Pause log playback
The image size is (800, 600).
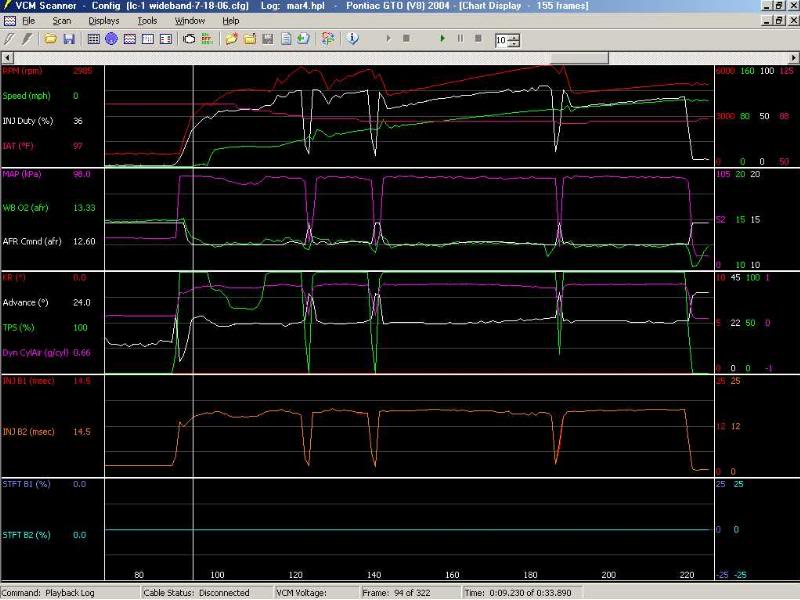tap(460, 39)
